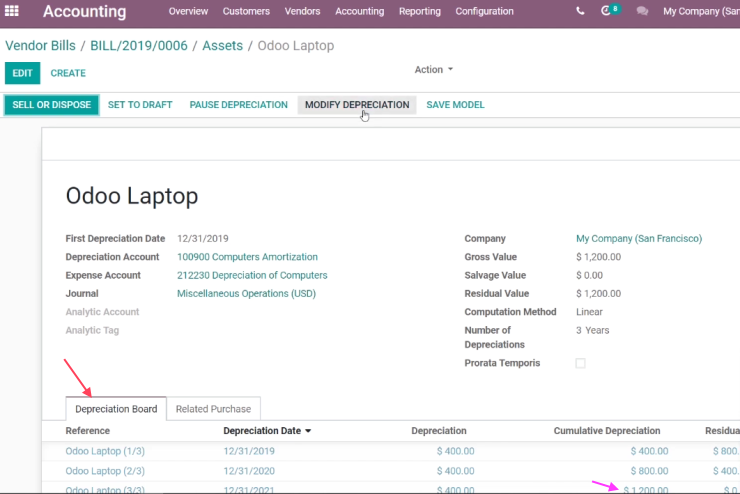Switch to the Related Purchase tab
Screen dimensions: 740x494
(x=213, y=409)
